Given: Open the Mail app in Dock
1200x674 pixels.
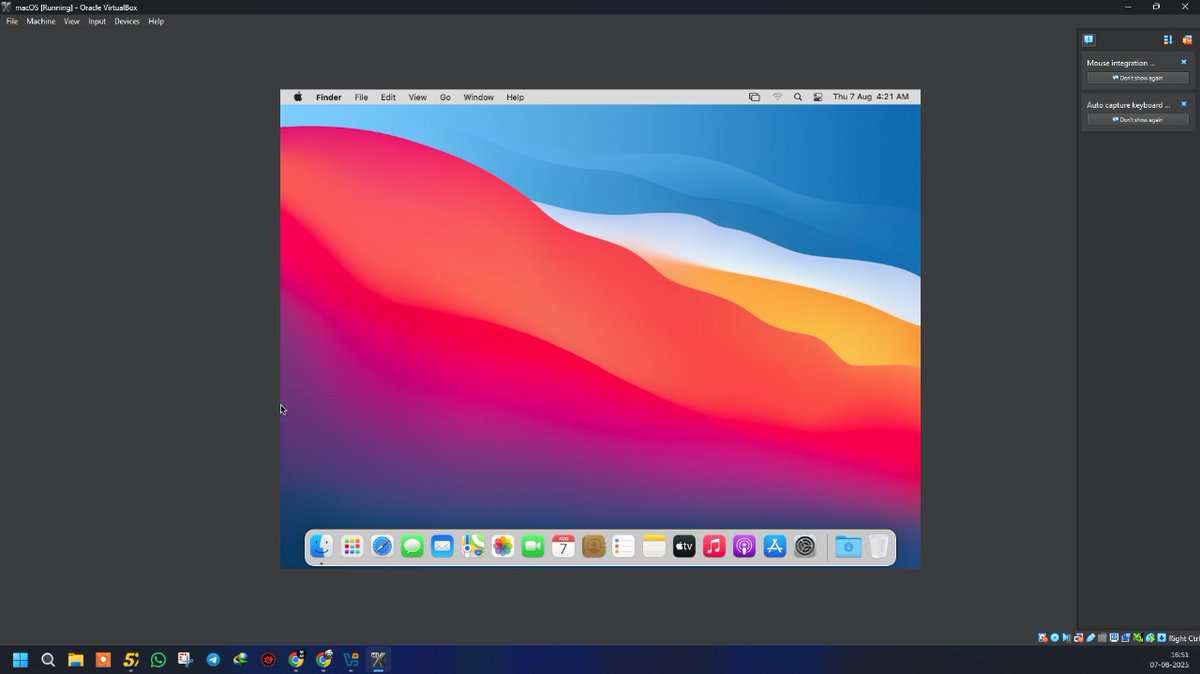Looking at the screenshot, I should (442, 546).
